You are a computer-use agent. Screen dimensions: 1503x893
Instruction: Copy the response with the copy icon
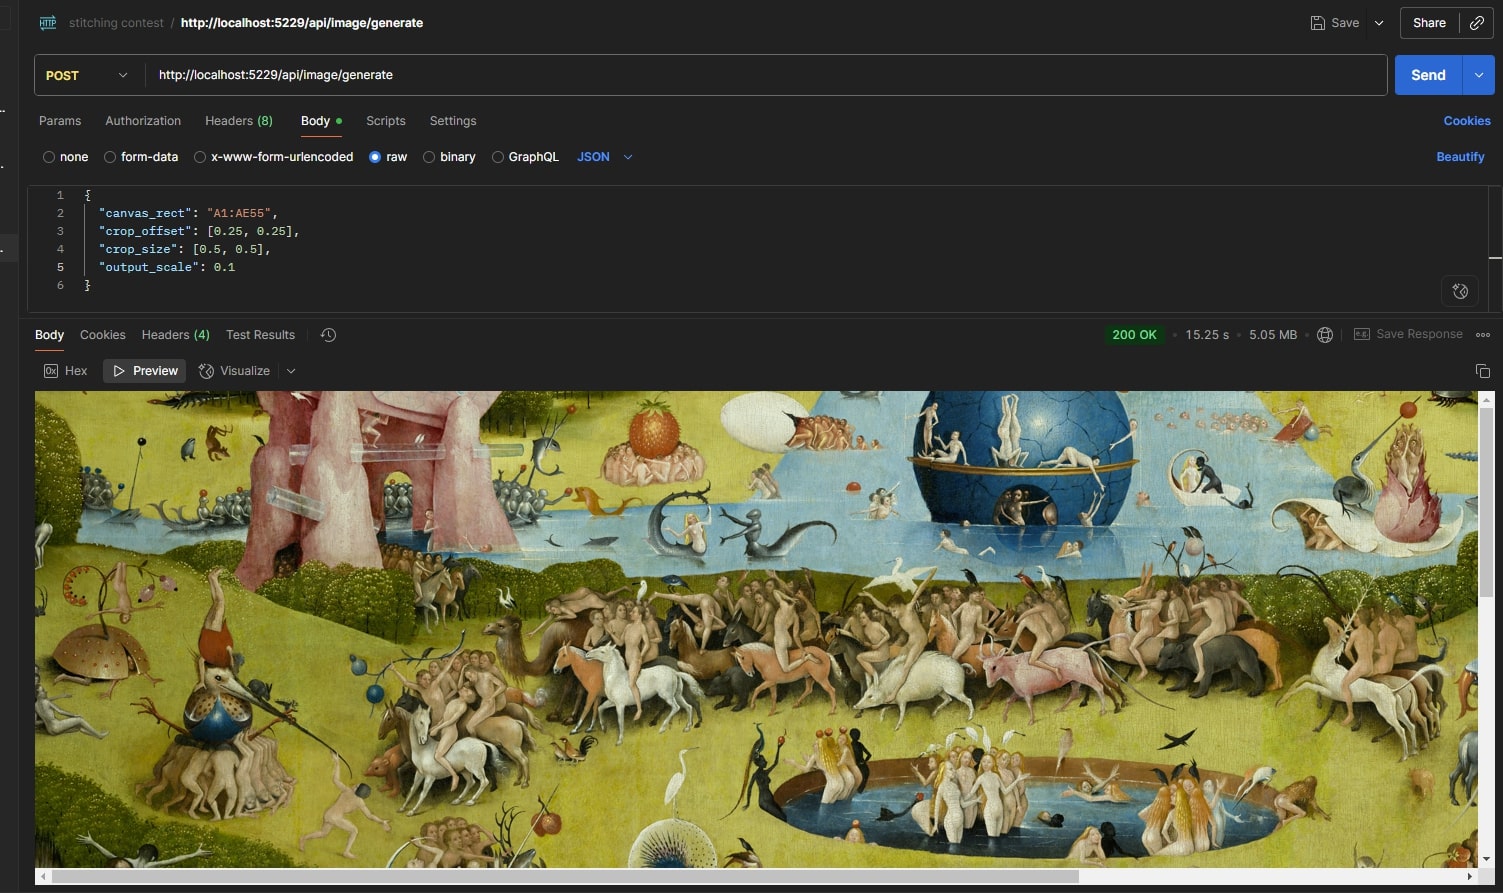(1482, 371)
